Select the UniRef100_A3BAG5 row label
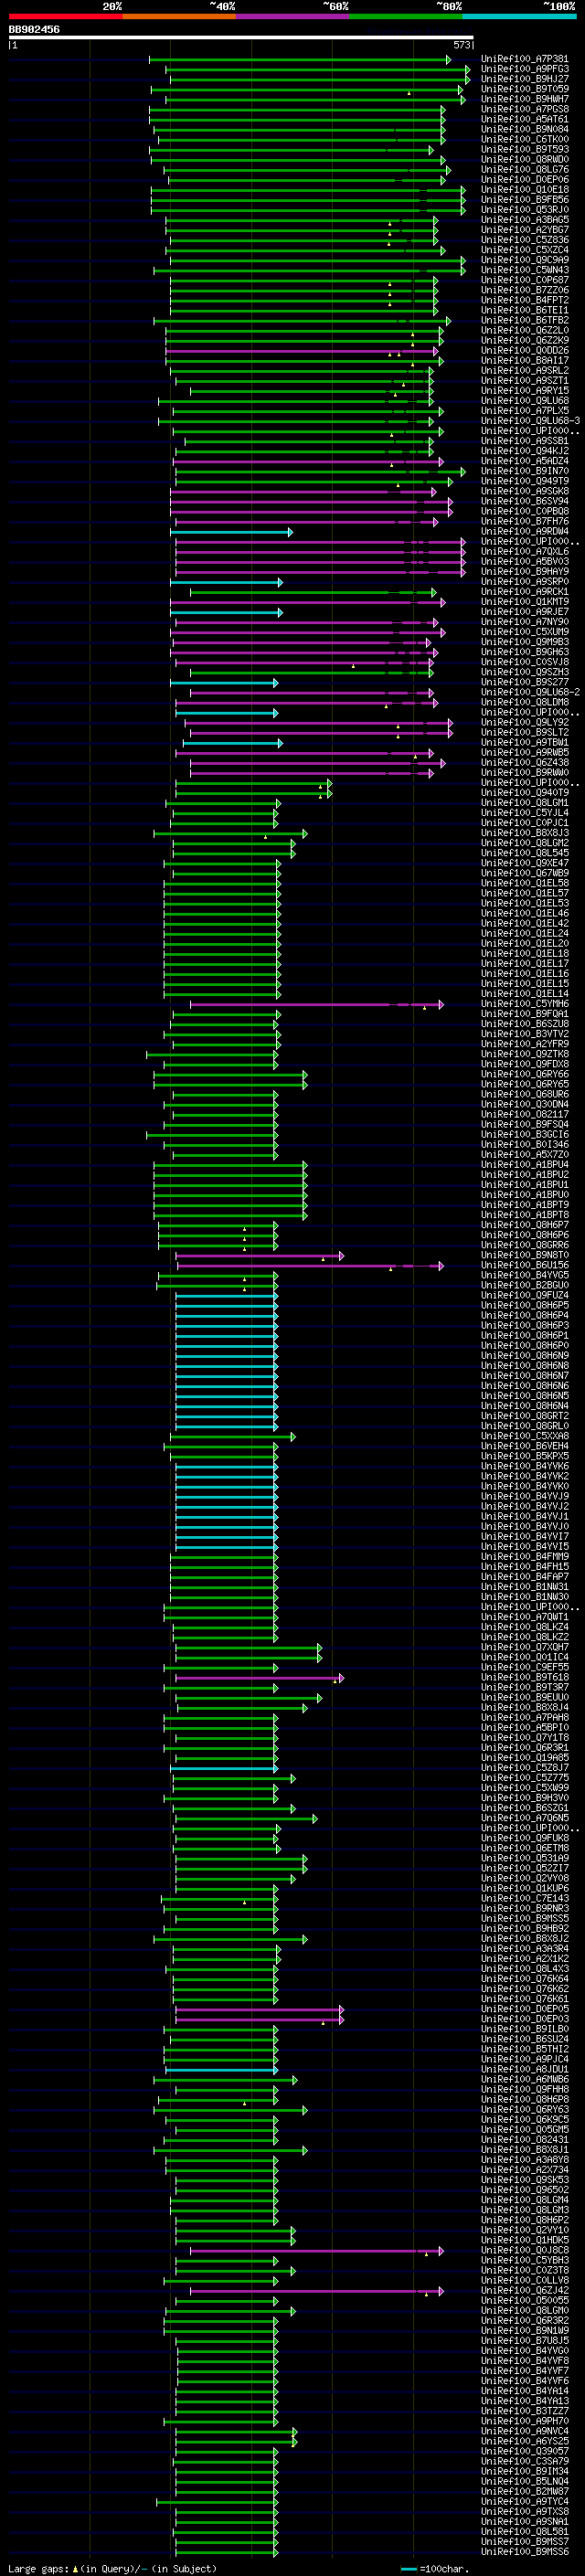Screen dimensions: 585x2576 pyautogui.click(x=525, y=220)
